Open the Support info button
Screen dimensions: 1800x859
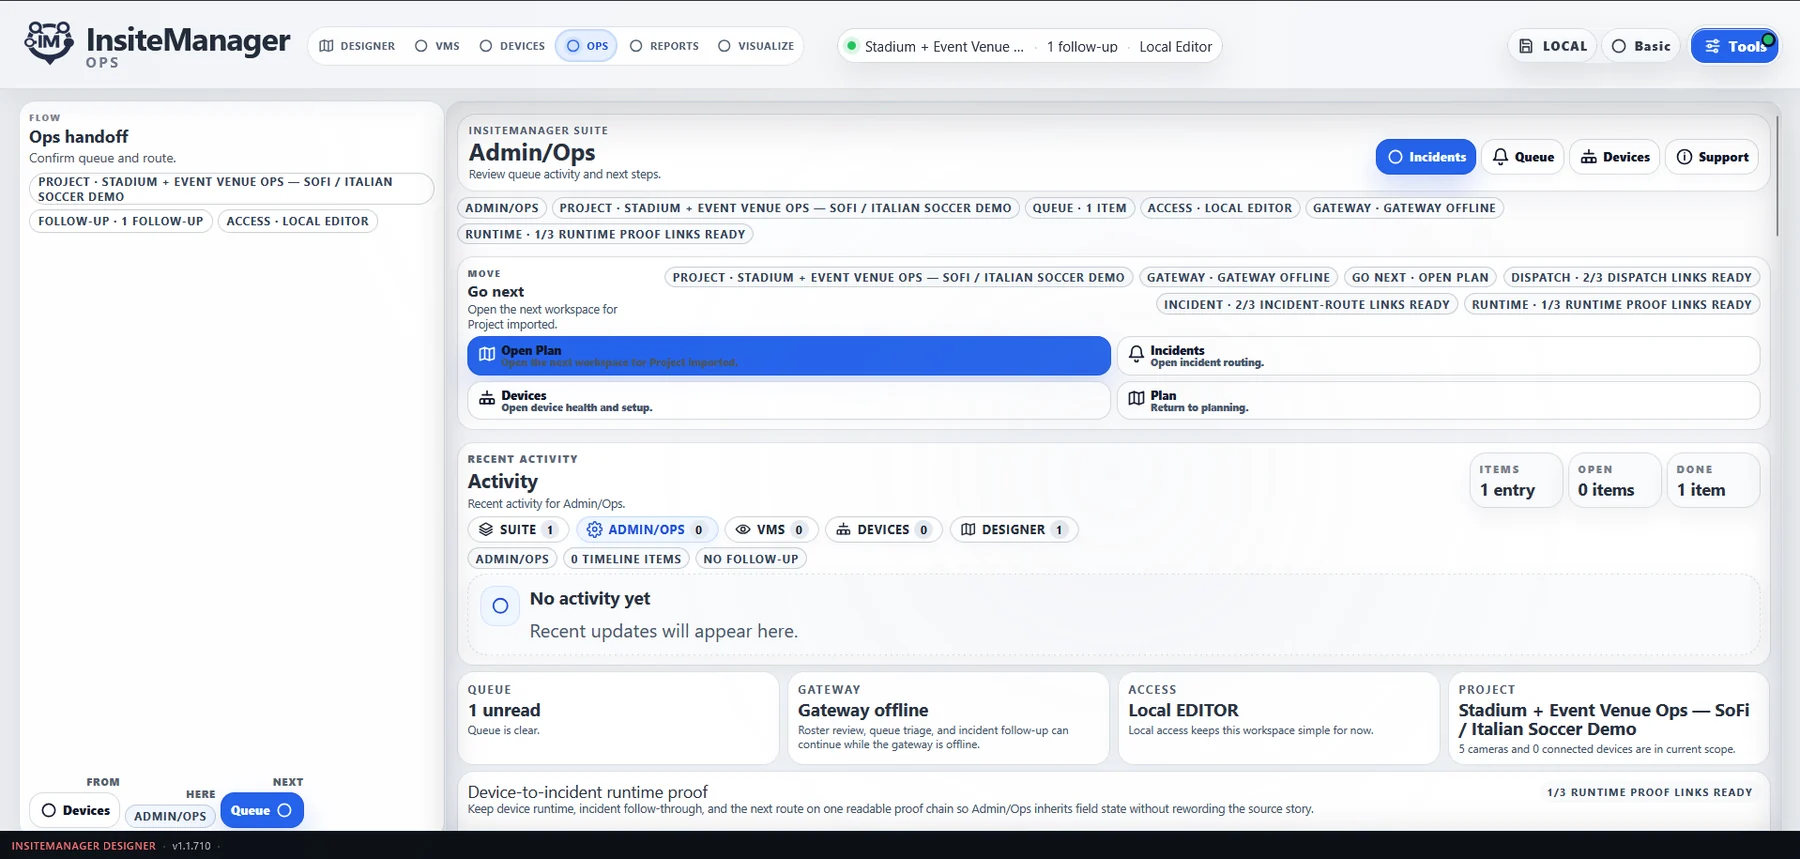pos(1712,157)
